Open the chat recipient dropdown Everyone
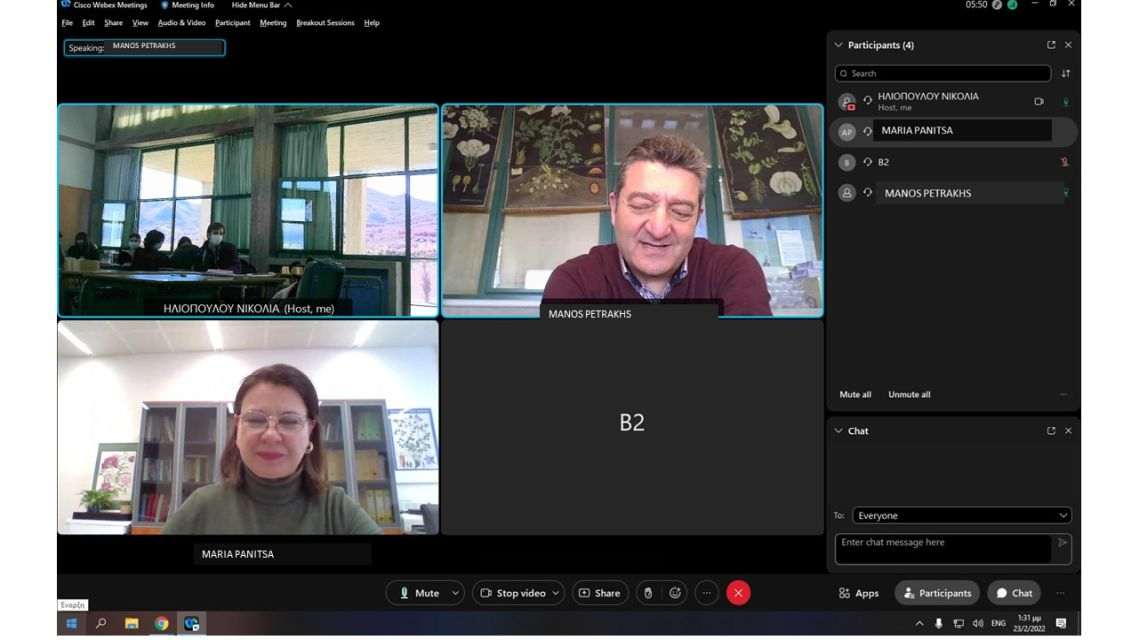This screenshot has width=1138, height=640. (x=962, y=515)
